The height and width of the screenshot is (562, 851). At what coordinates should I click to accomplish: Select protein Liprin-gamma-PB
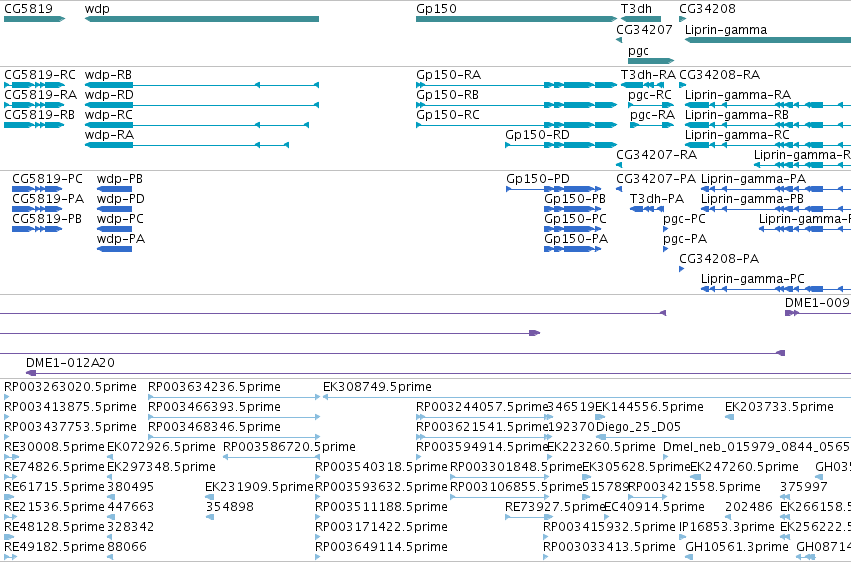pyautogui.click(x=776, y=209)
